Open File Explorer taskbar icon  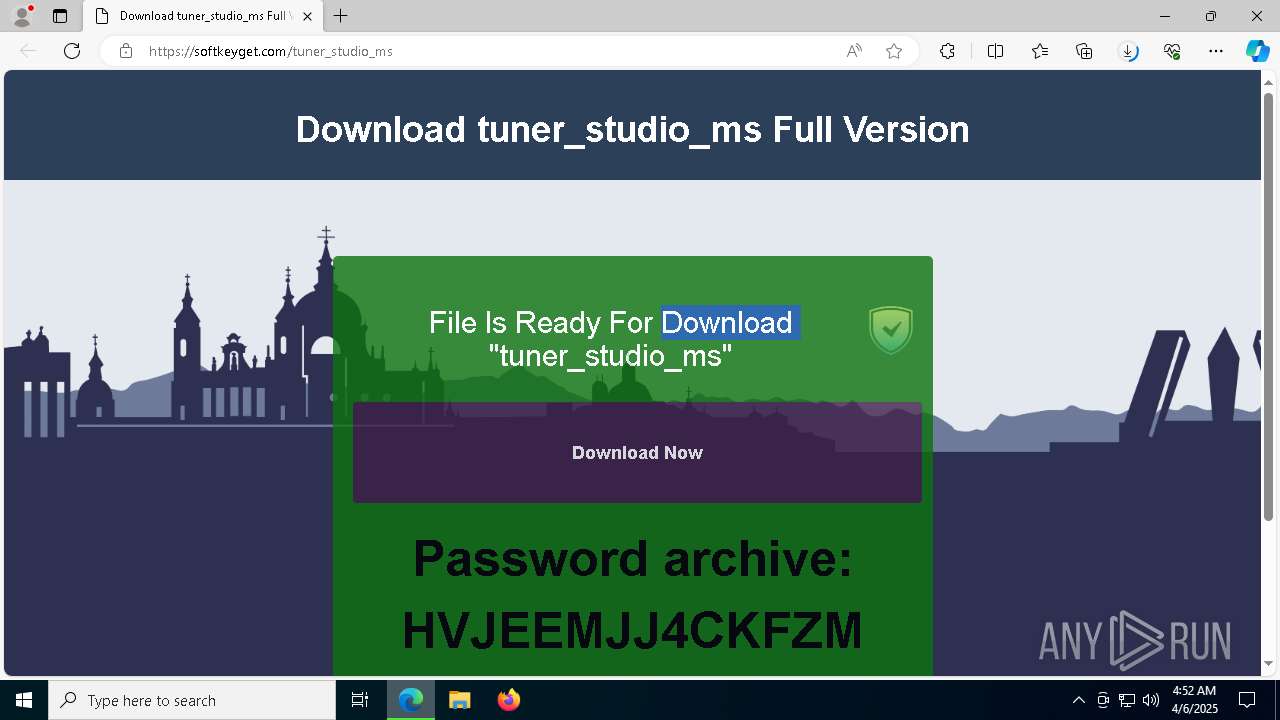click(x=459, y=700)
